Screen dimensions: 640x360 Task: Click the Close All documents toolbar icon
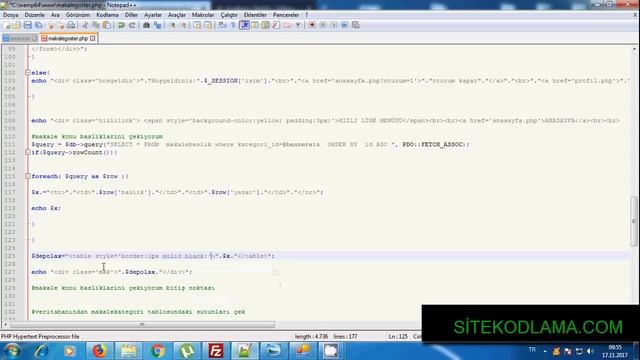click(x=60, y=25)
